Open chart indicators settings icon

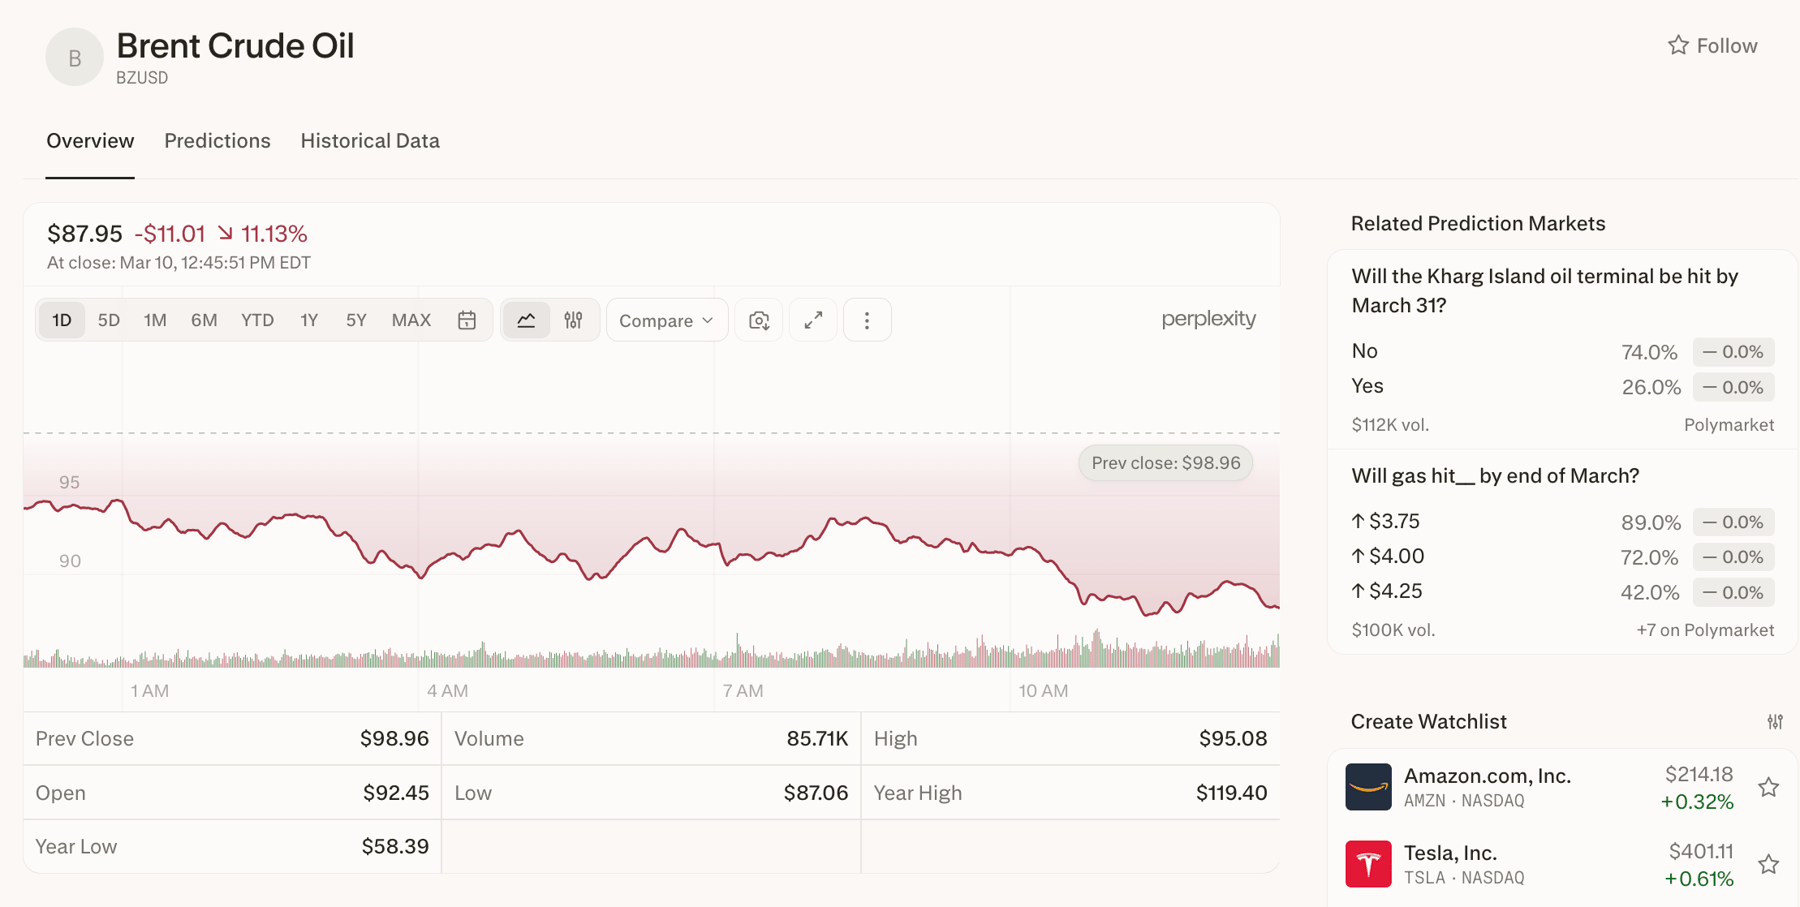pos(573,320)
